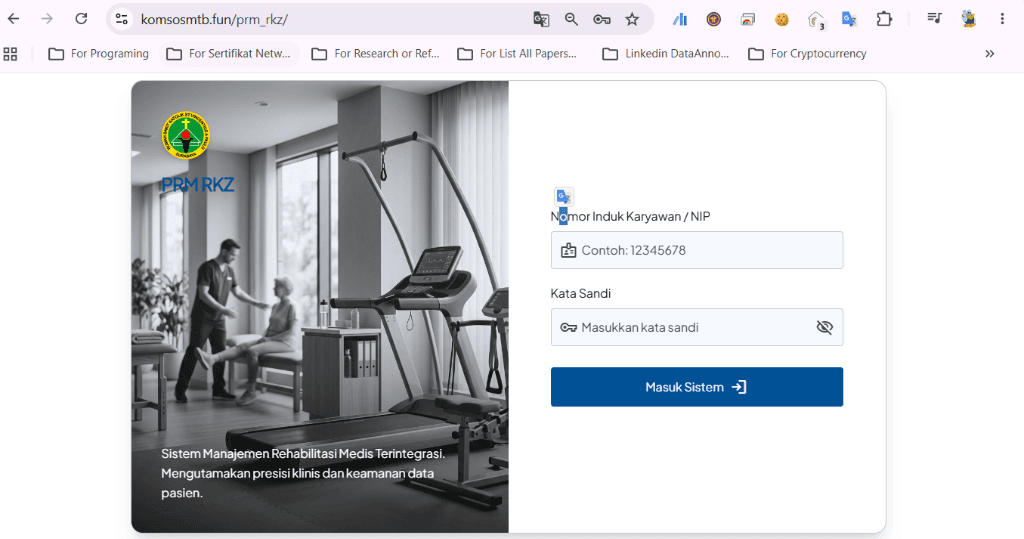Reload the current page

(x=81, y=19)
